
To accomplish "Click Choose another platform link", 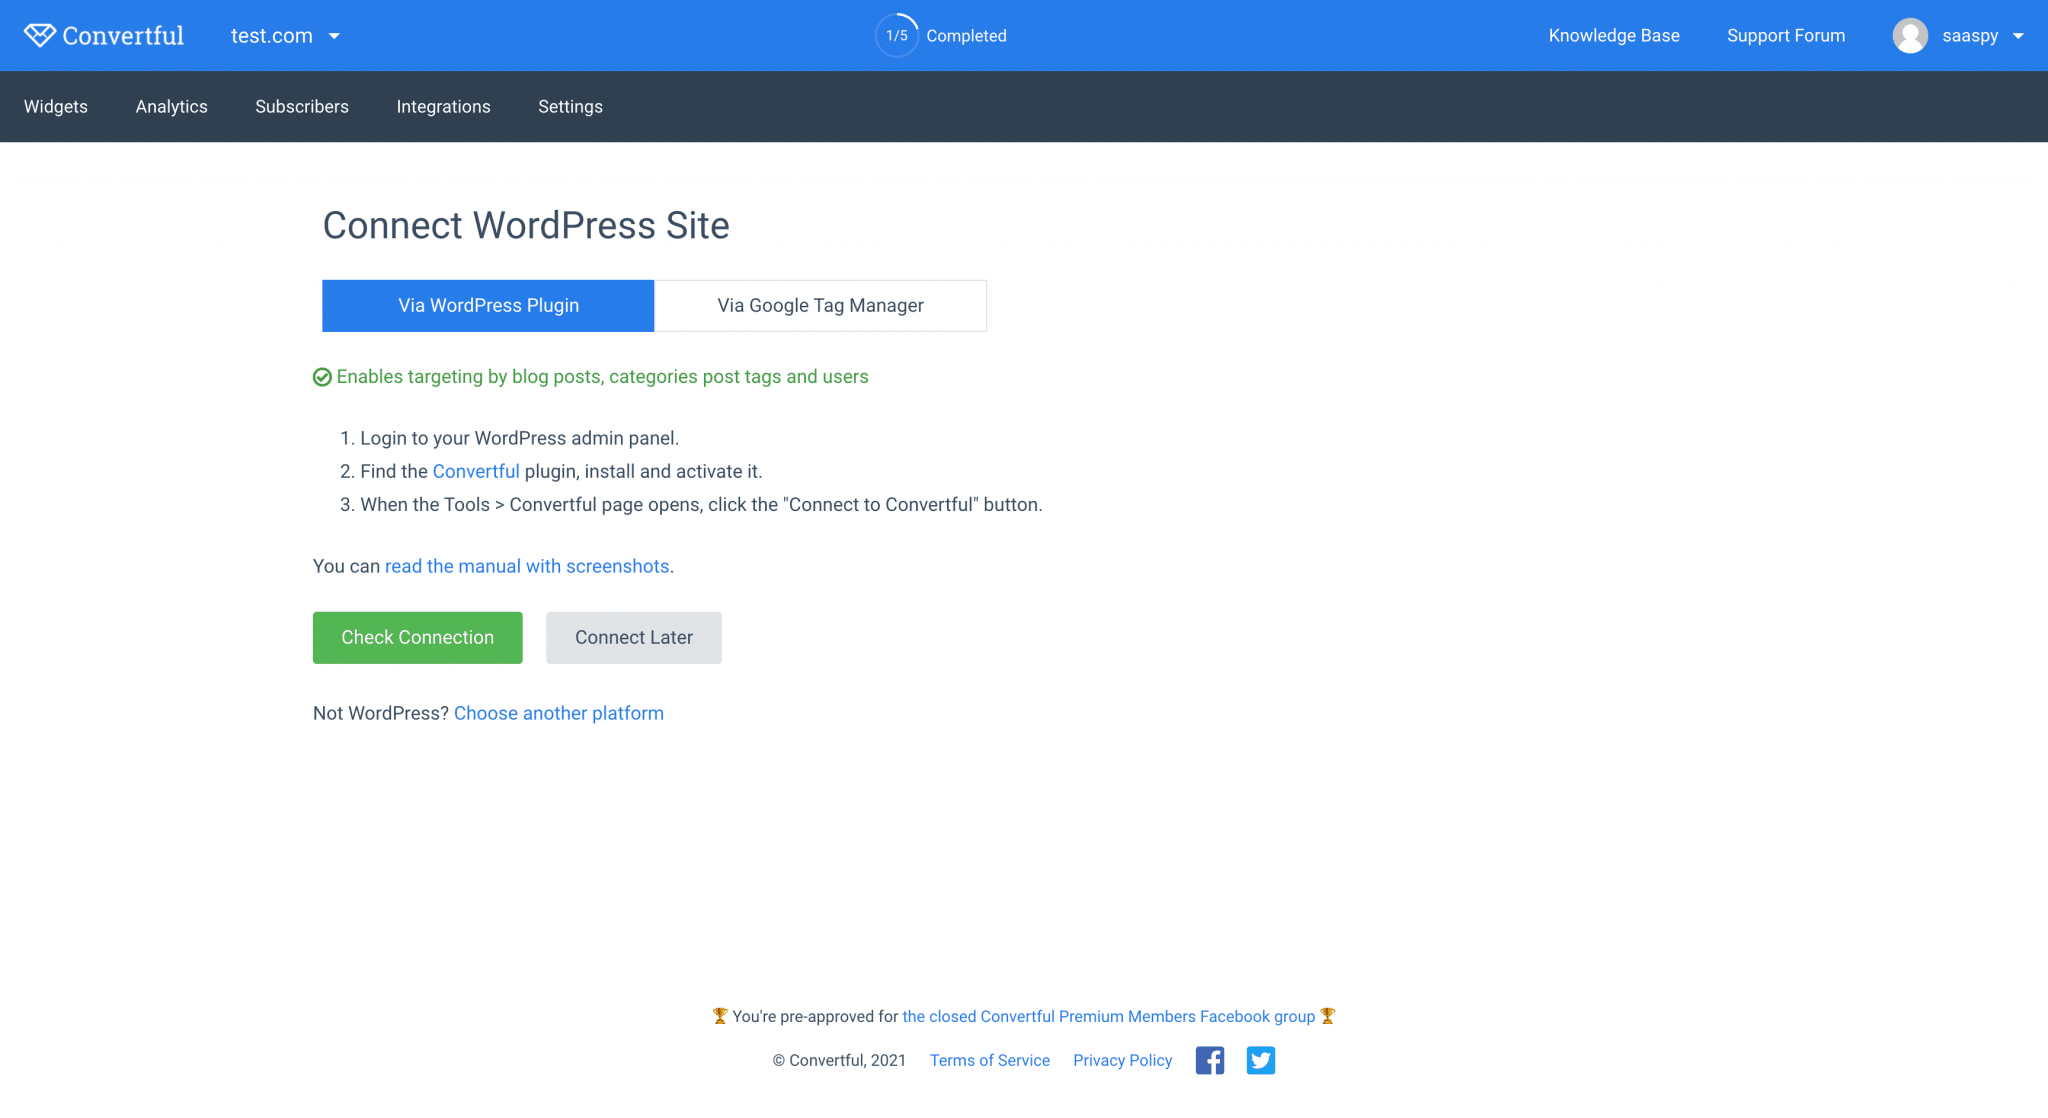I will tap(559, 712).
